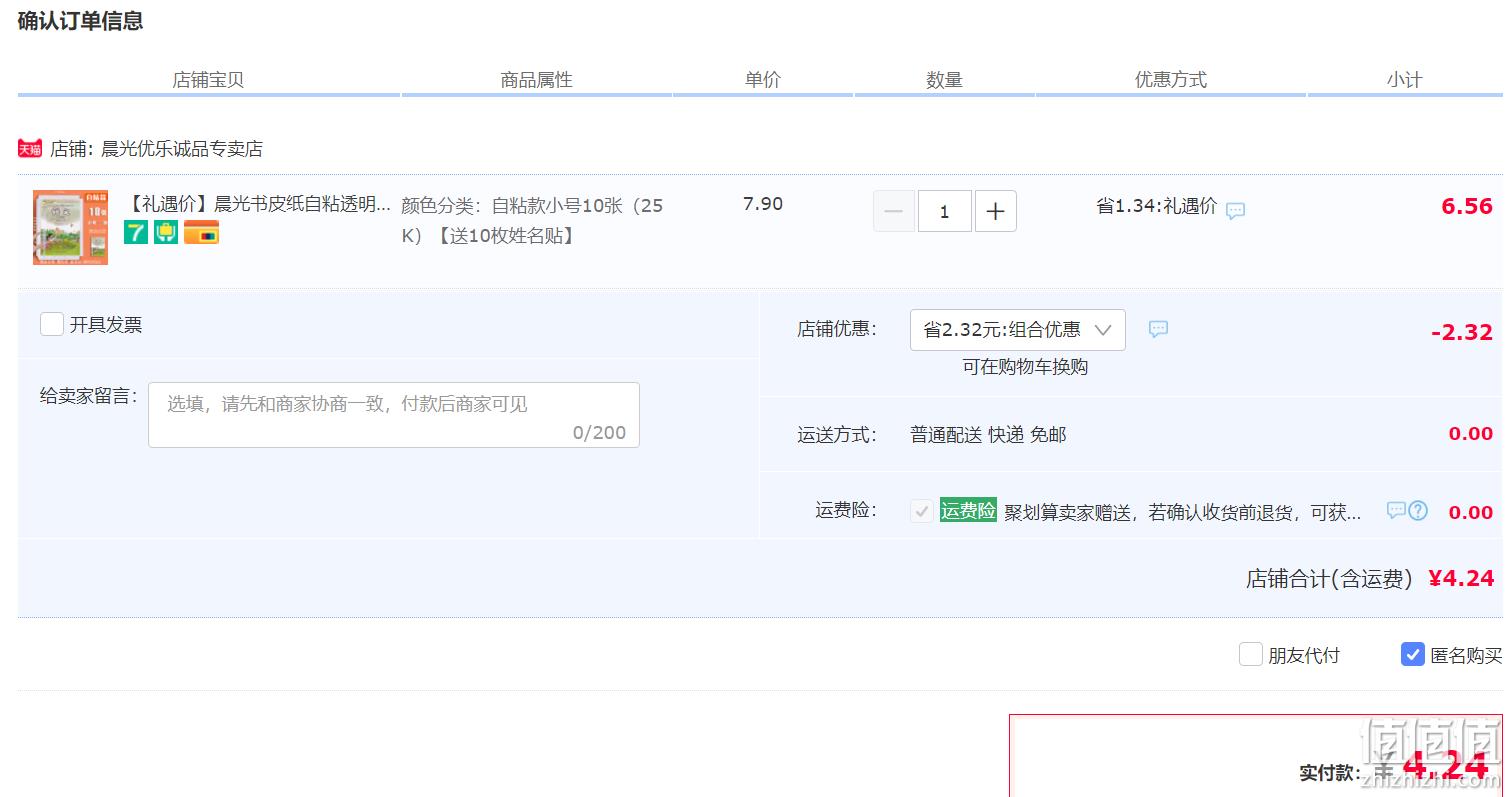Check the 朋友代付 option

coord(1250,654)
